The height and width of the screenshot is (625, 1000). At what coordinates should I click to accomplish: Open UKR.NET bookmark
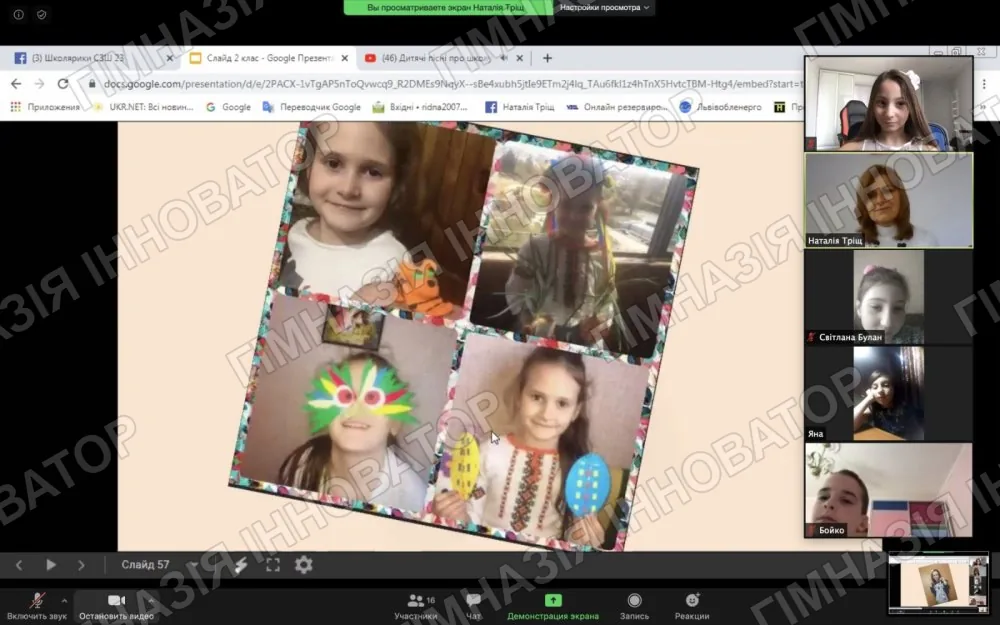point(143,107)
